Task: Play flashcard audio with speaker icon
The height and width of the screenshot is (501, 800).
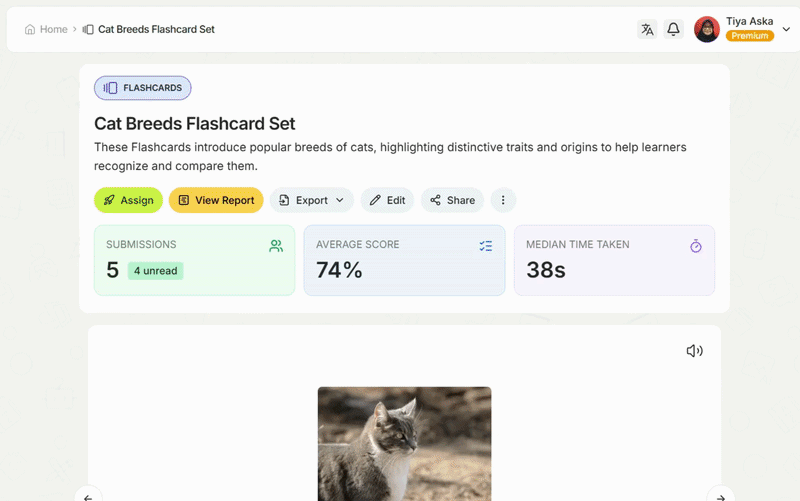Action: click(x=694, y=351)
